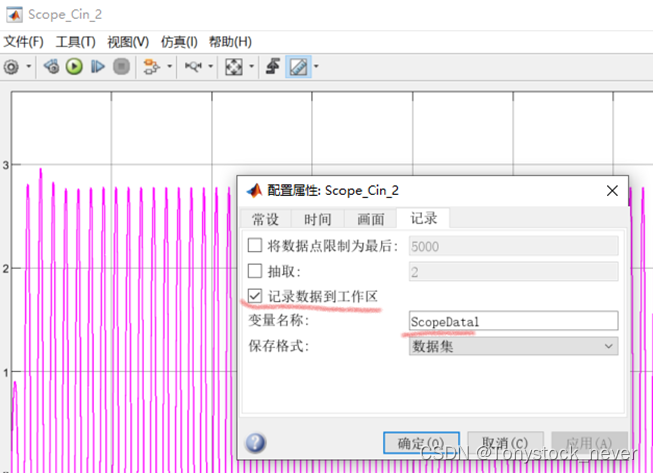Switch to the 常设 tab

265,219
